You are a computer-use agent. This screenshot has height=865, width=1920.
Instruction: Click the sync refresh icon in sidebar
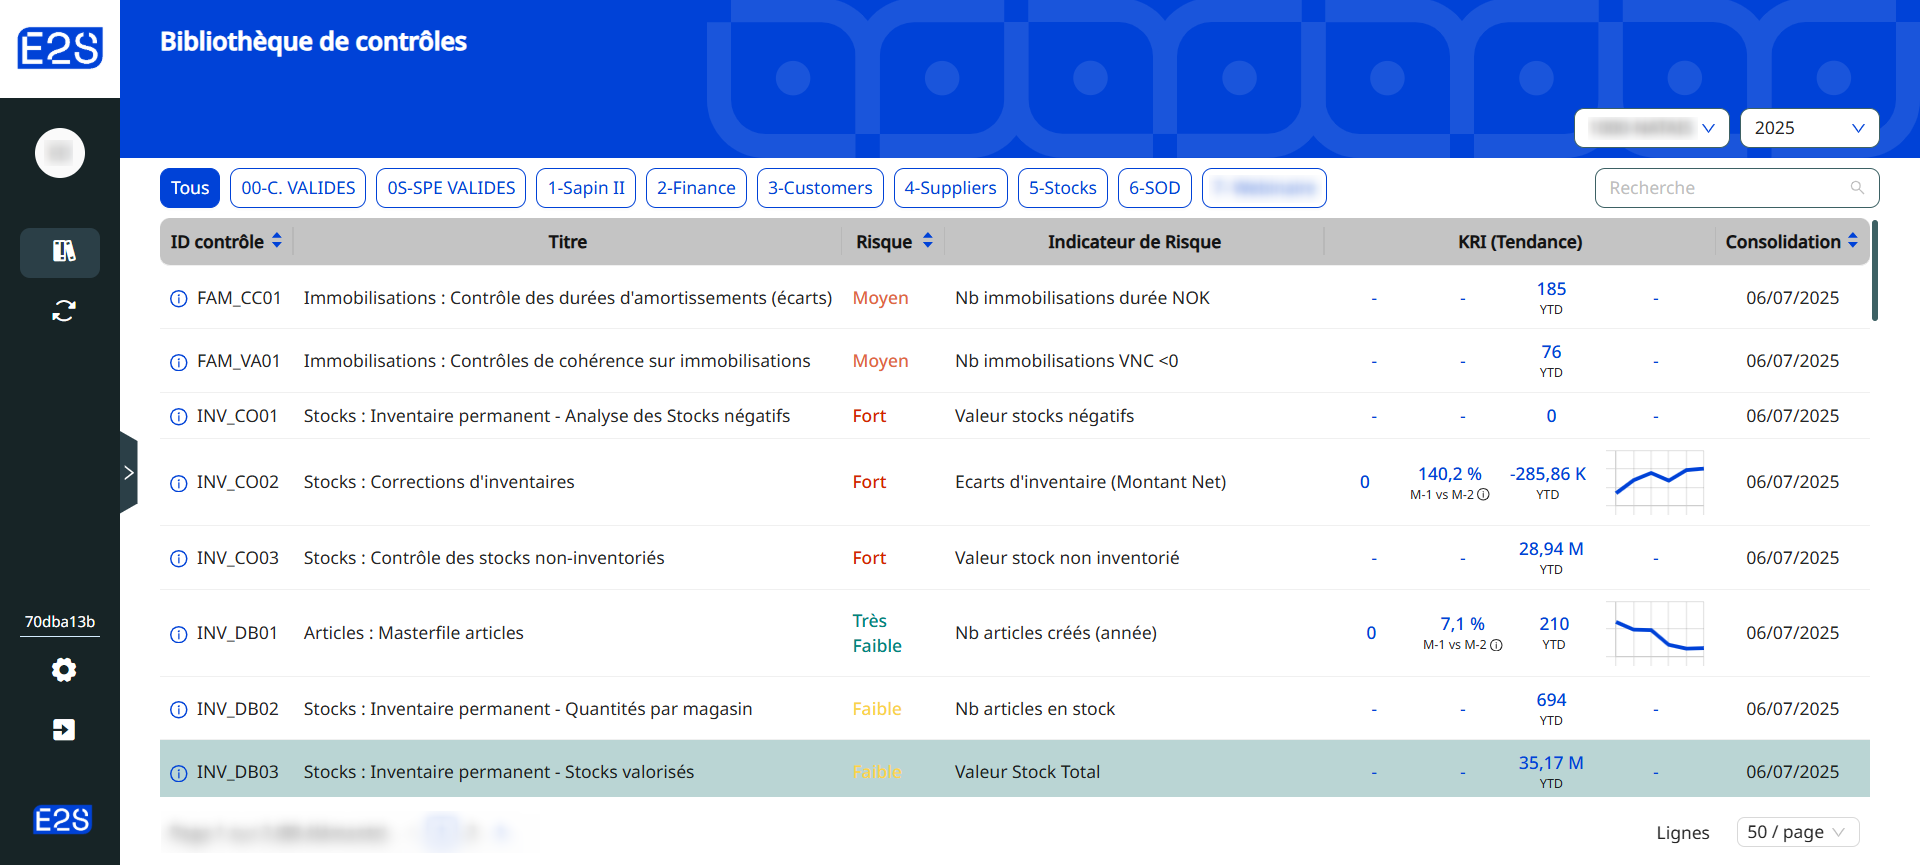tap(63, 311)
